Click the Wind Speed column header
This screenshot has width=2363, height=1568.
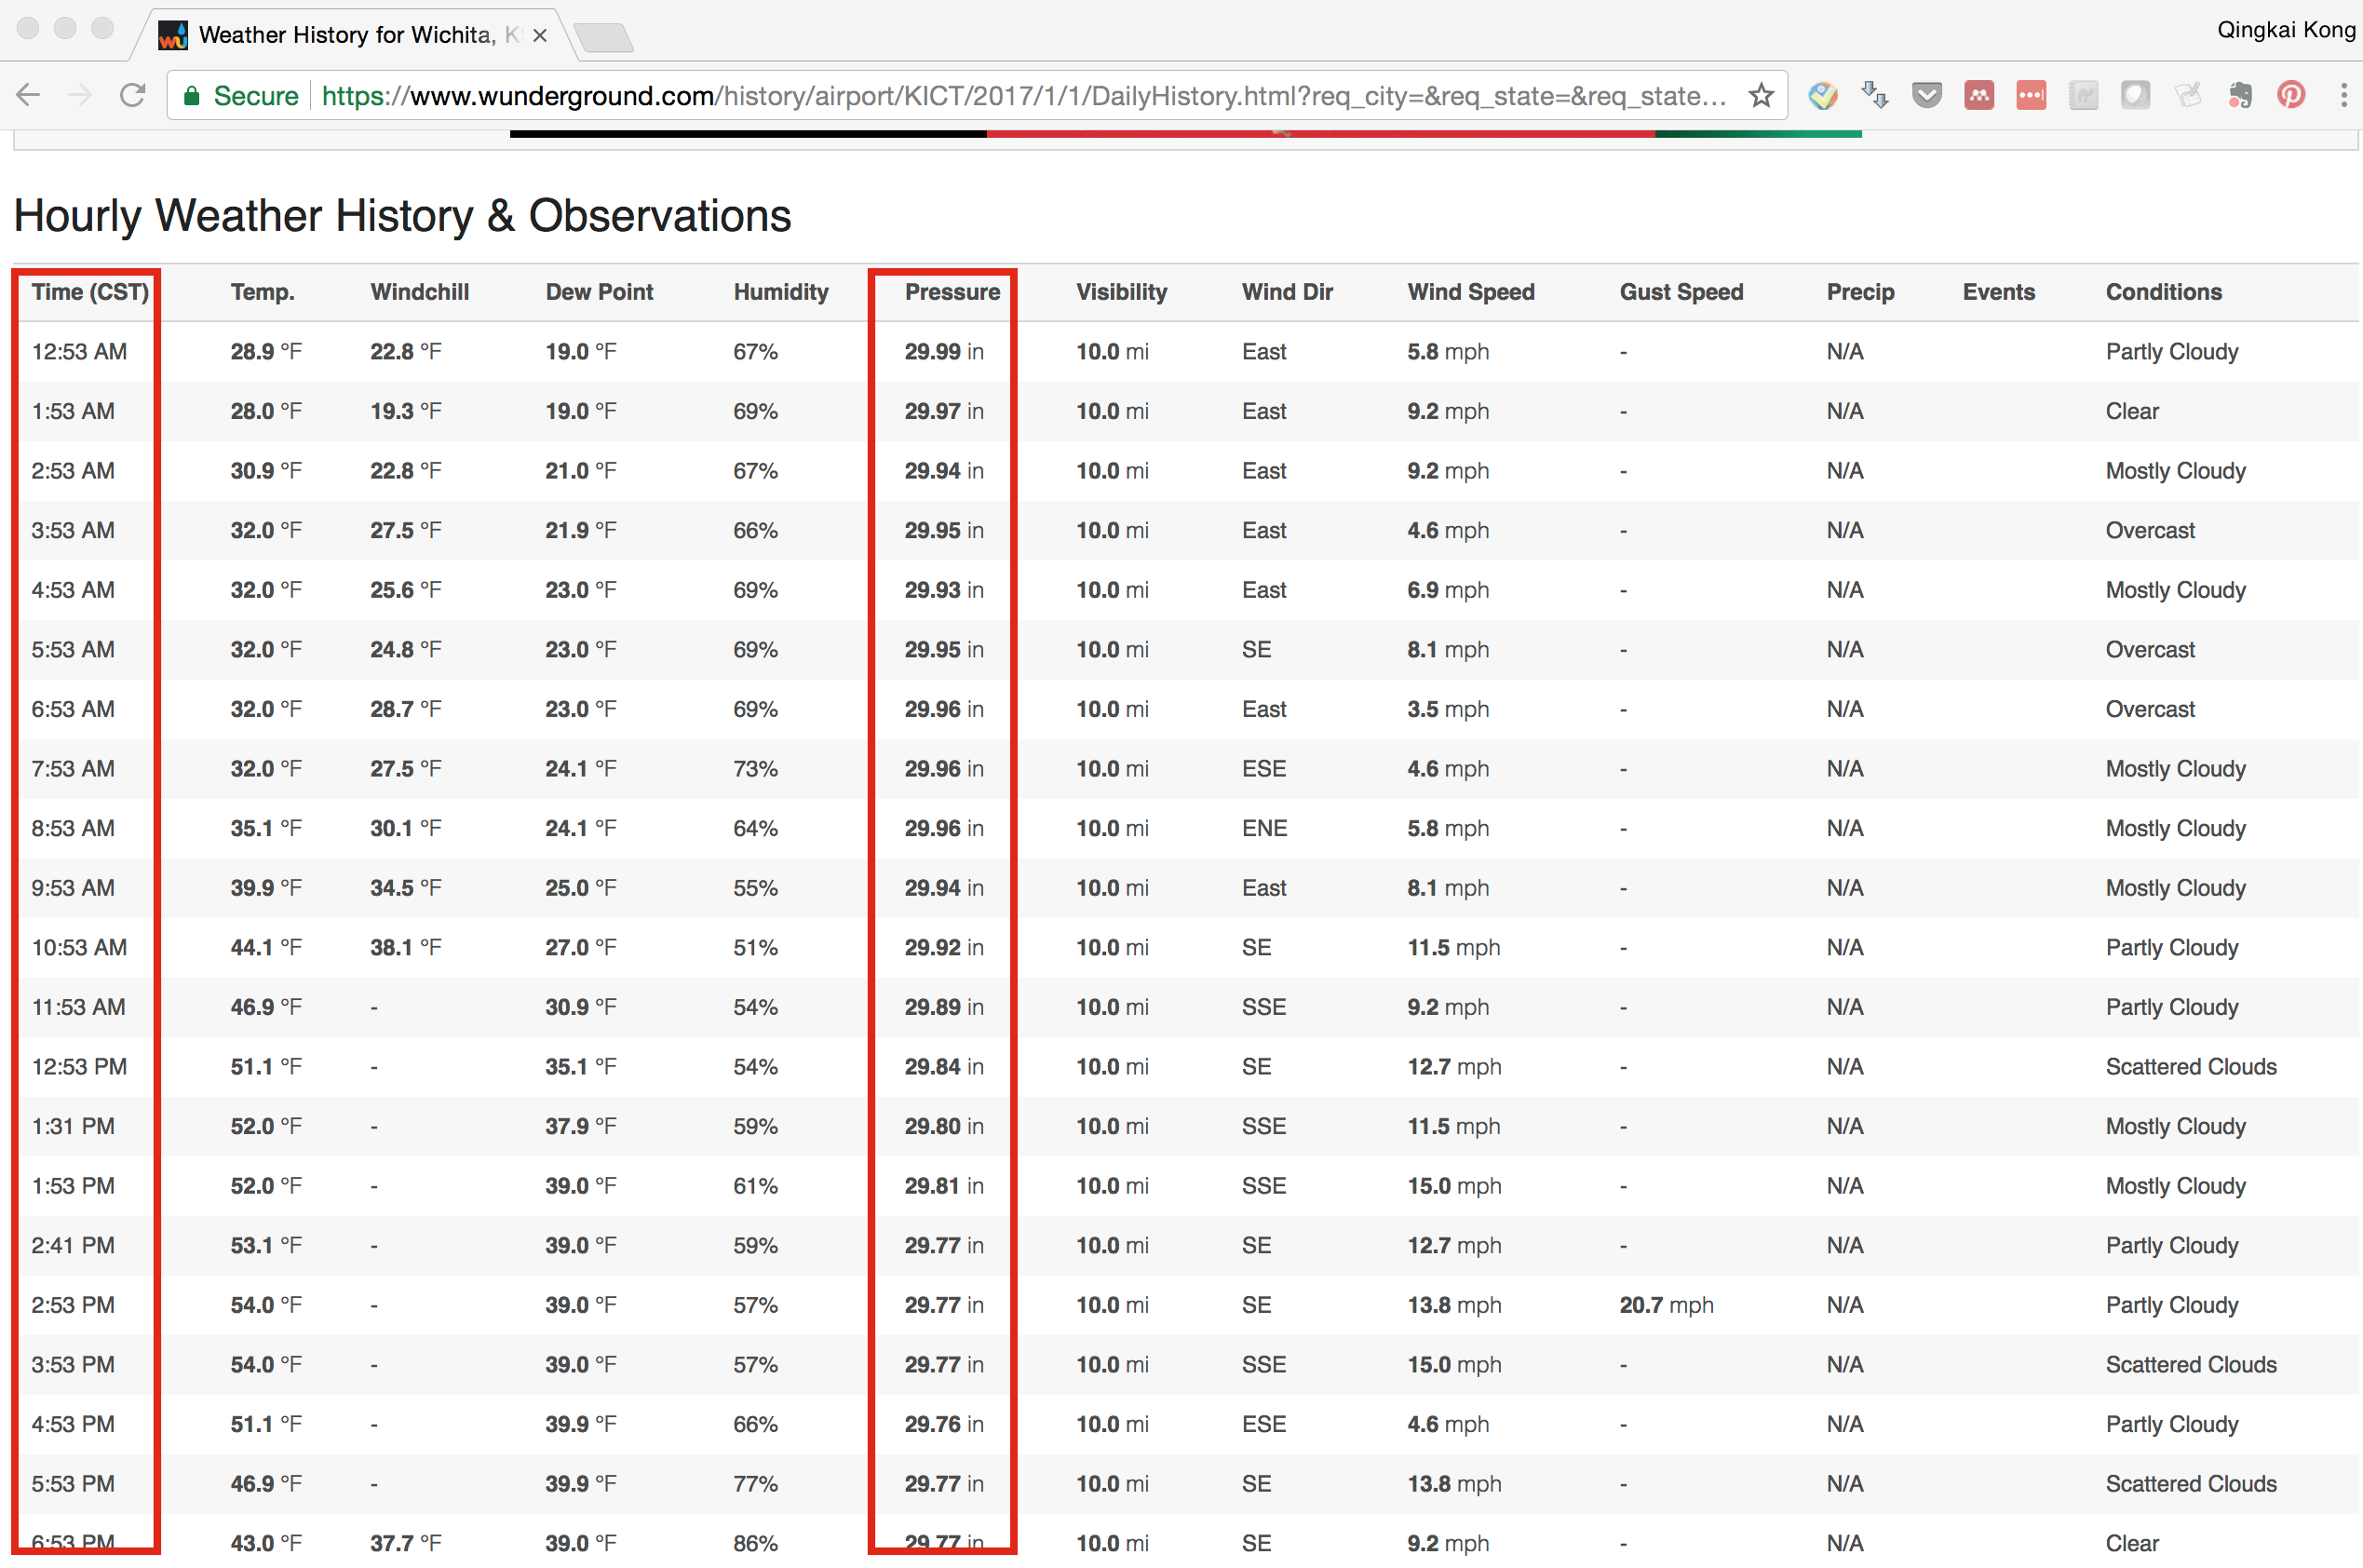[x=1470, y=292]
